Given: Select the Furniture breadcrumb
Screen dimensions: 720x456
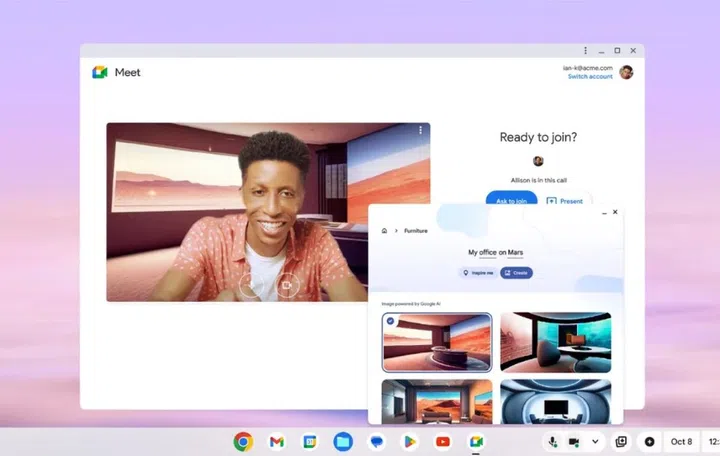Looking at the screenshot, I should [415, 231].
